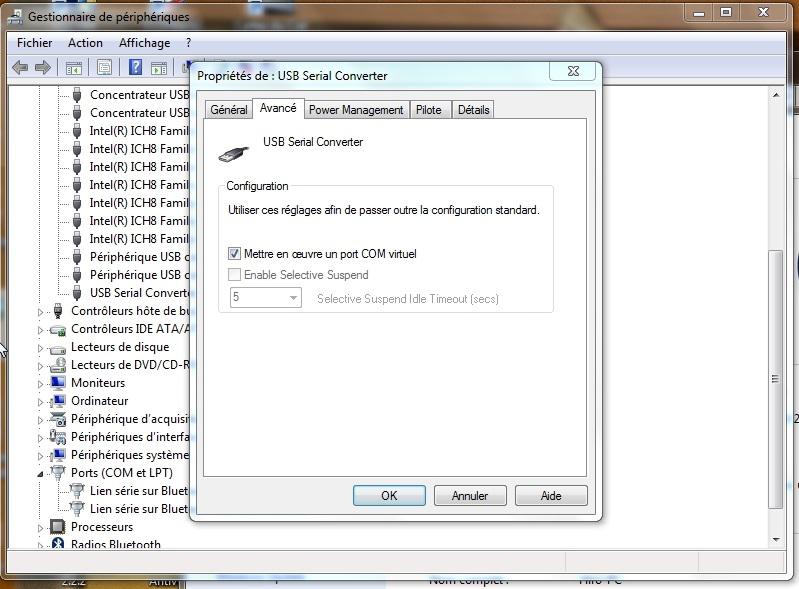This screenshot has width=799, height=589.
Task: Toggle the show/hide console tree toolbar icon
Action: [74, 67]
